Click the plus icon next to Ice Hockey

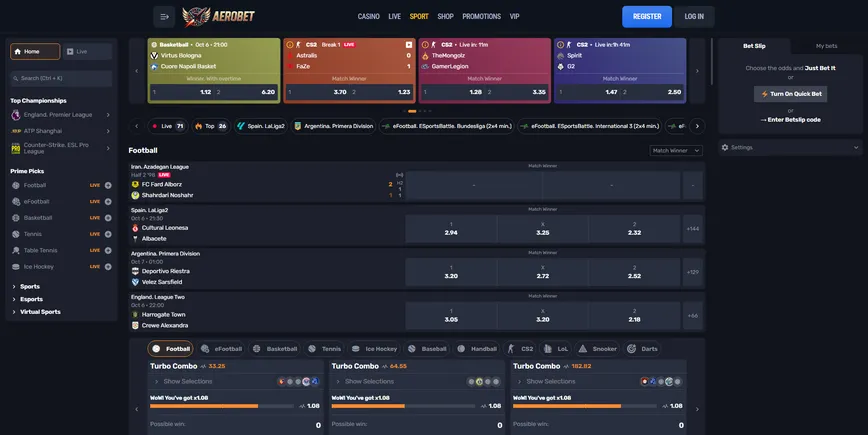click(x=108, y=266)
